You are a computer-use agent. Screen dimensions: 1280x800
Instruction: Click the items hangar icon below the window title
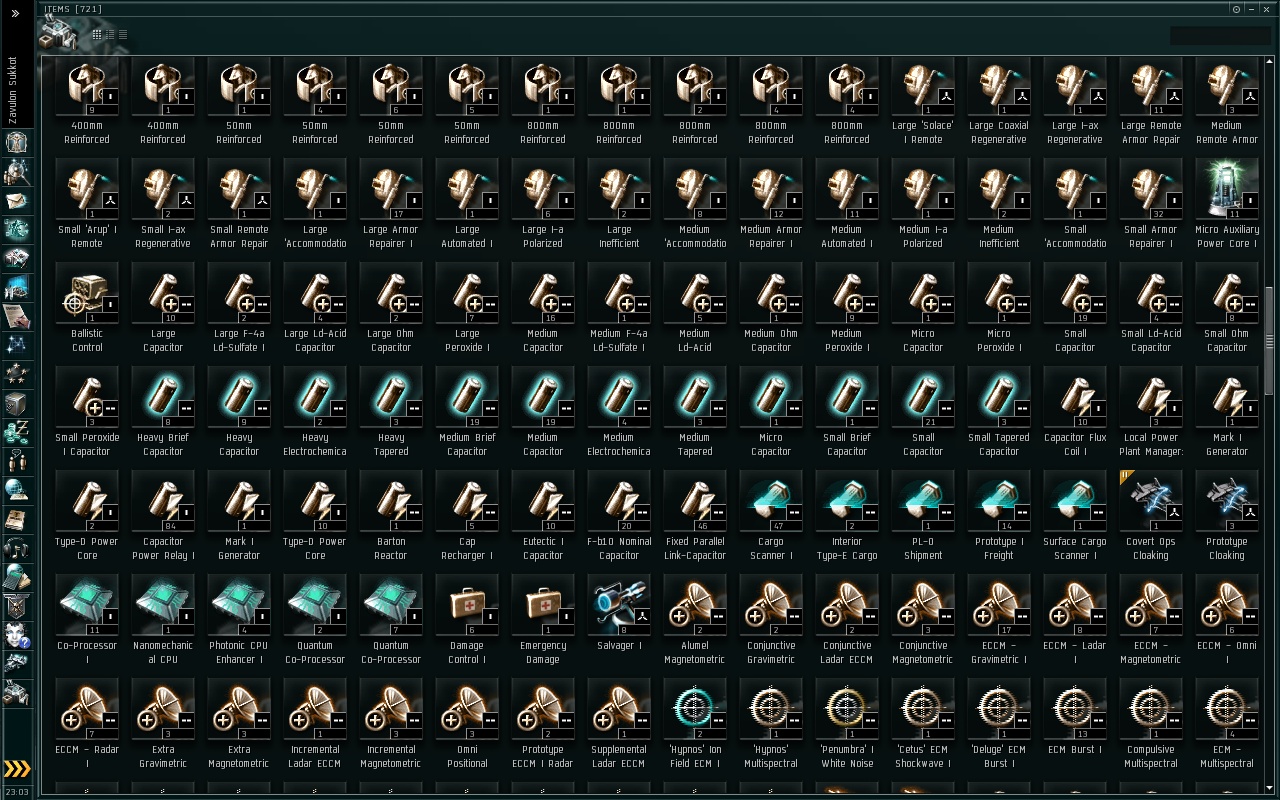pyautogui.click(x=58, y=32)
